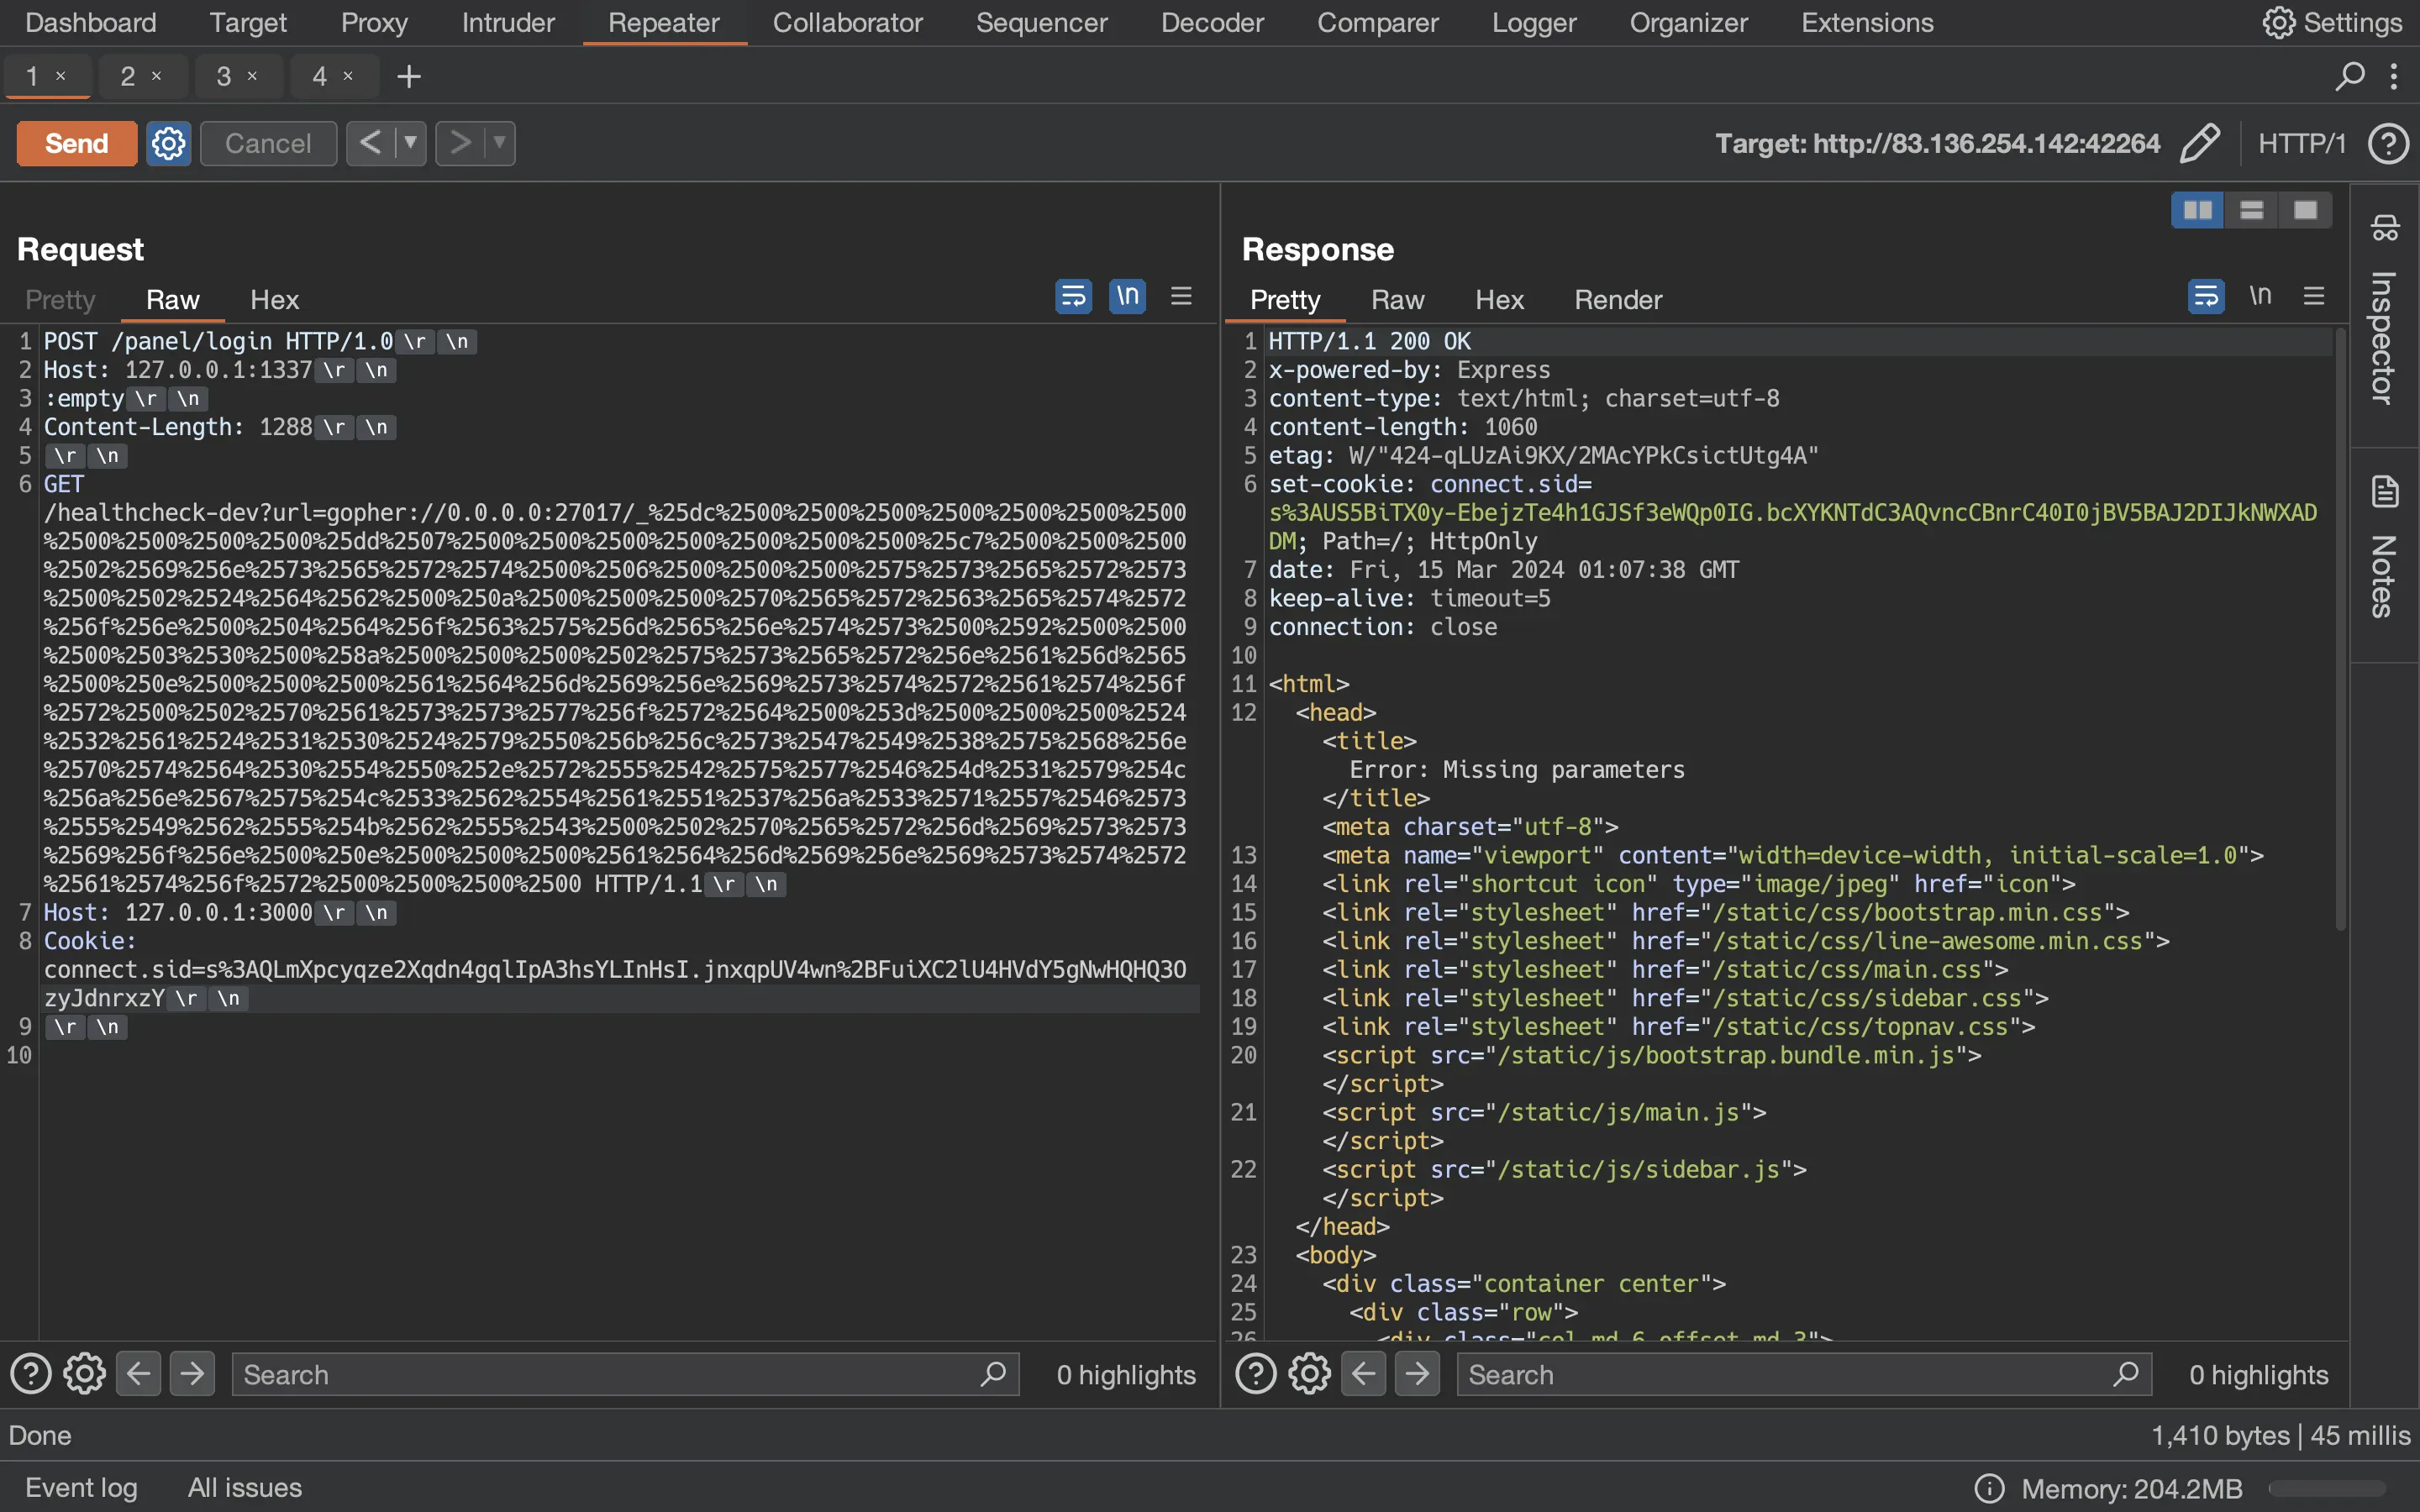Open the Settings gear at top right
Screen dimensions: 2420x1512
[2279, 22]
